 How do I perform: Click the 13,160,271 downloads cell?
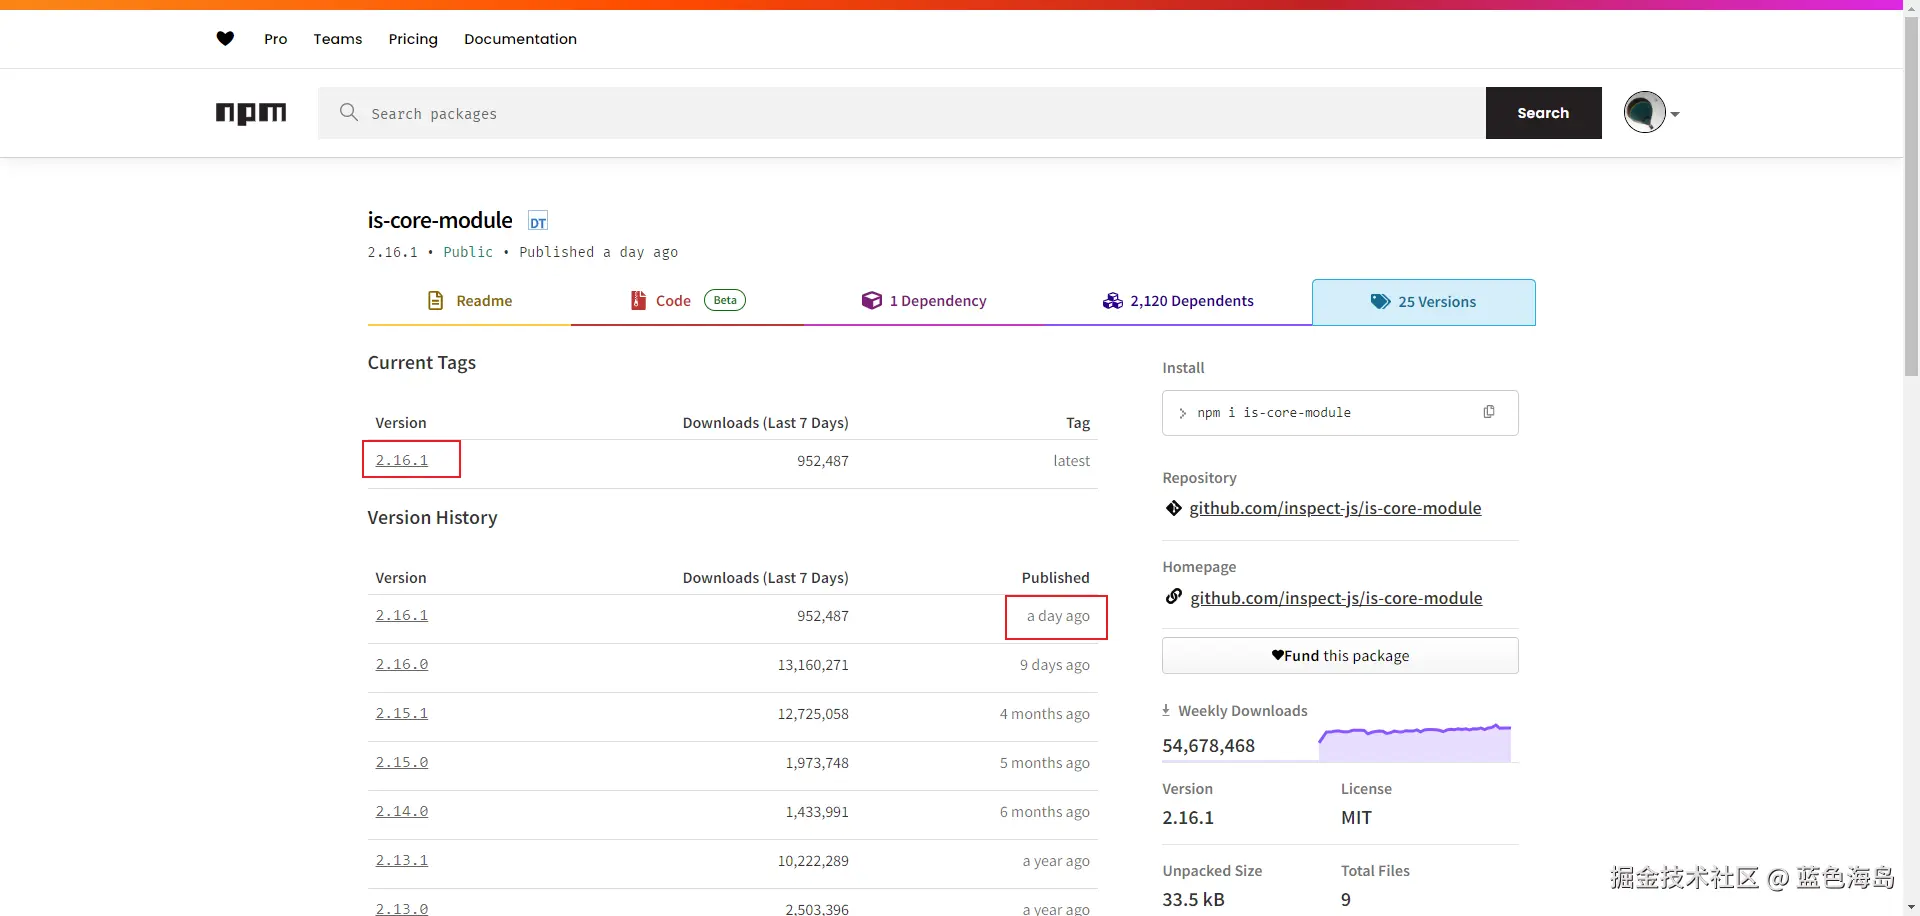click(813, 665)
